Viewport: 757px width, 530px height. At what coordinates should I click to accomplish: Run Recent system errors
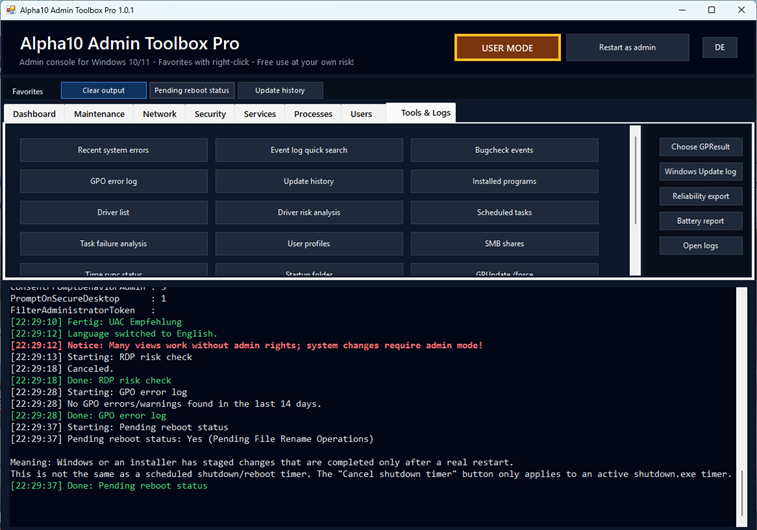click(113, 150)
